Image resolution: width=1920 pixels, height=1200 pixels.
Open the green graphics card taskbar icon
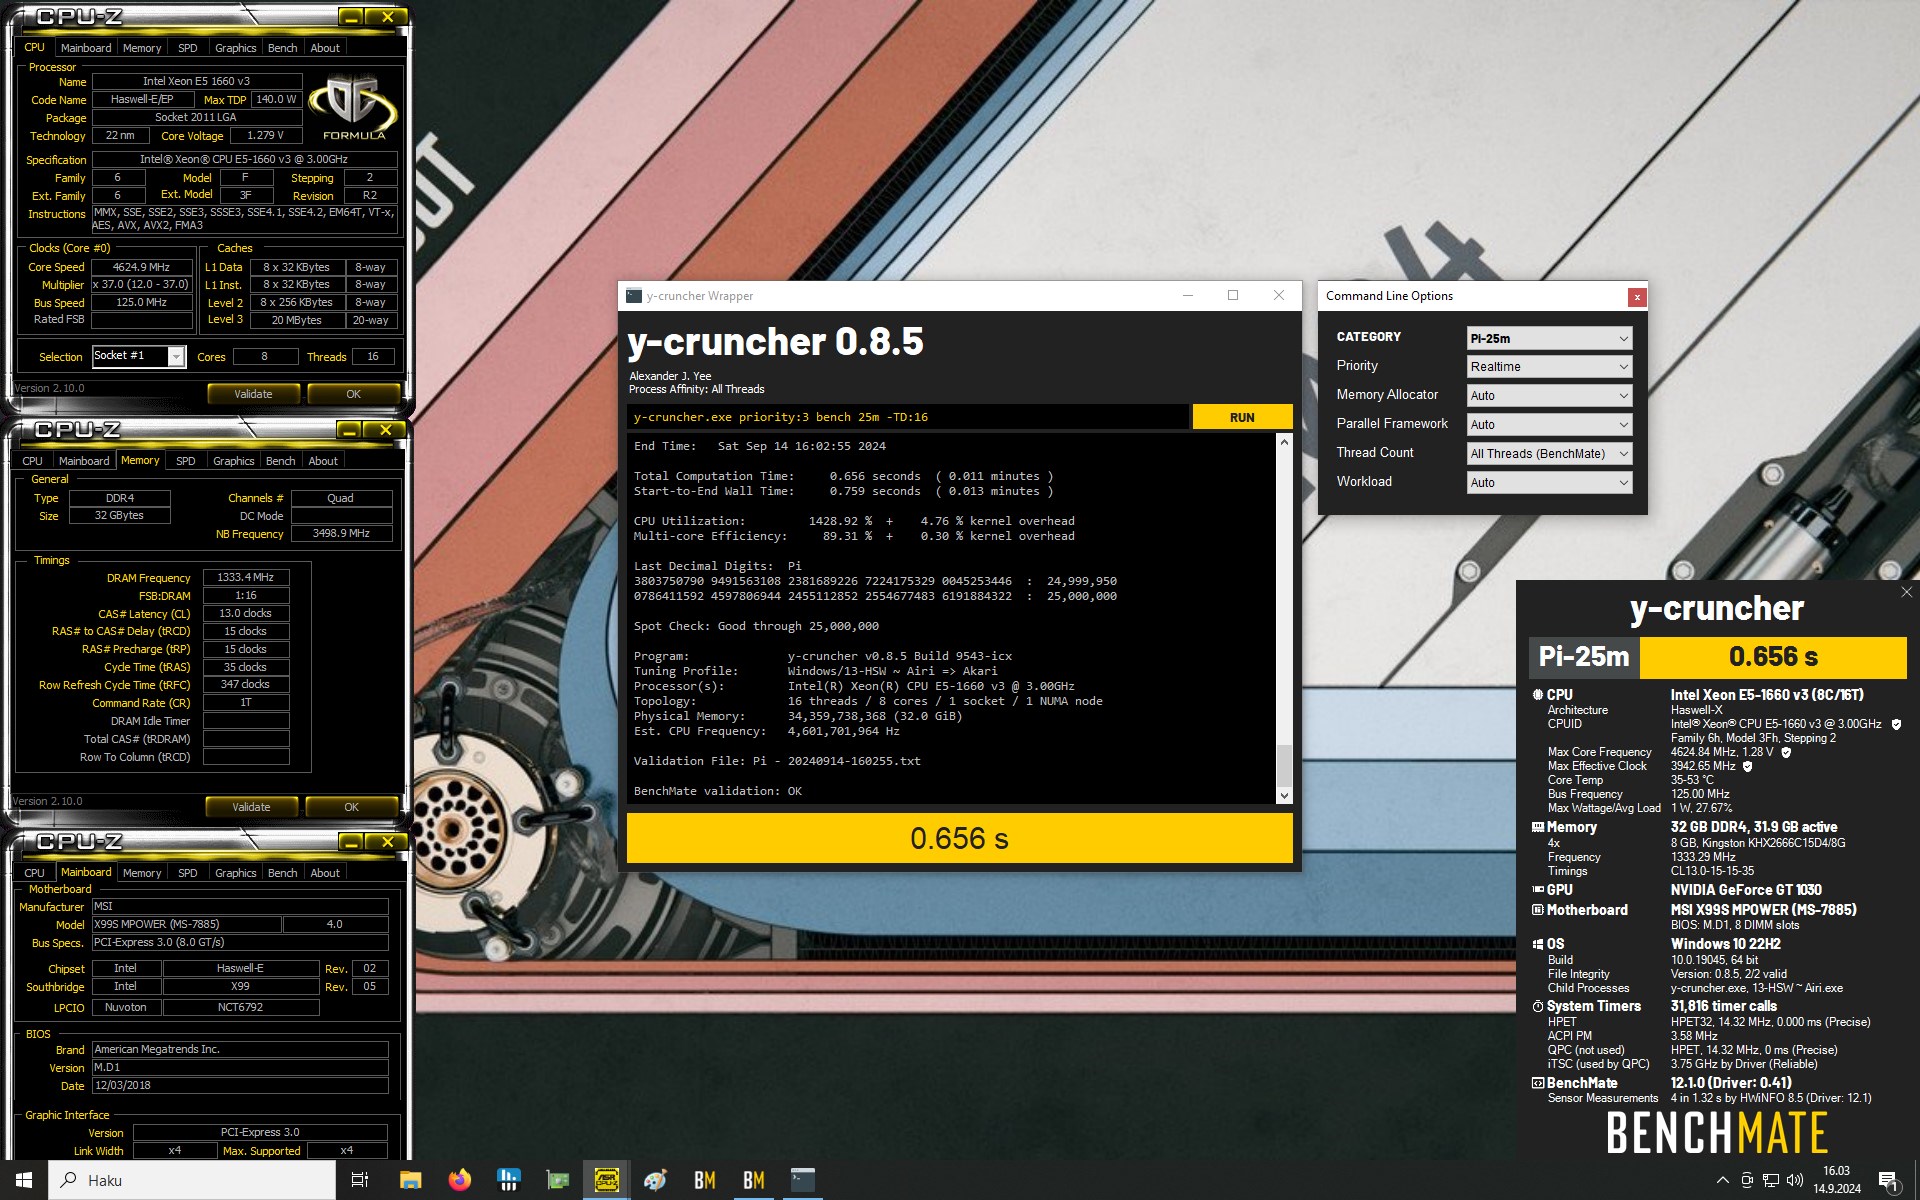(x=557, y=1180)
